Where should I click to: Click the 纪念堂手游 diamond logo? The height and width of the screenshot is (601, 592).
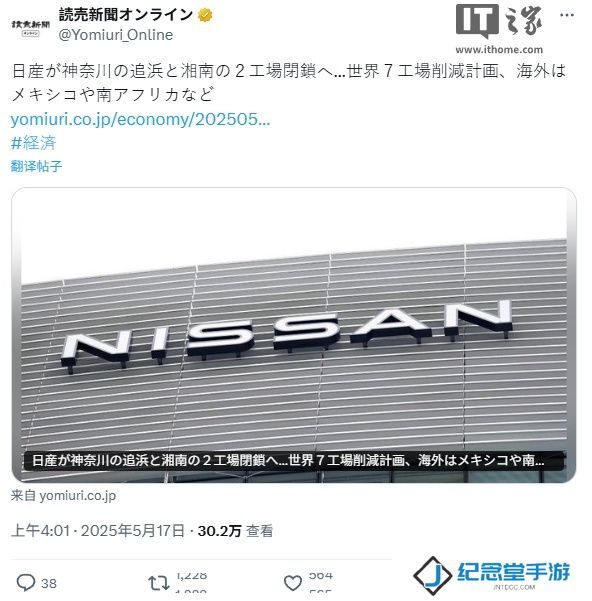tap(433, 575)
